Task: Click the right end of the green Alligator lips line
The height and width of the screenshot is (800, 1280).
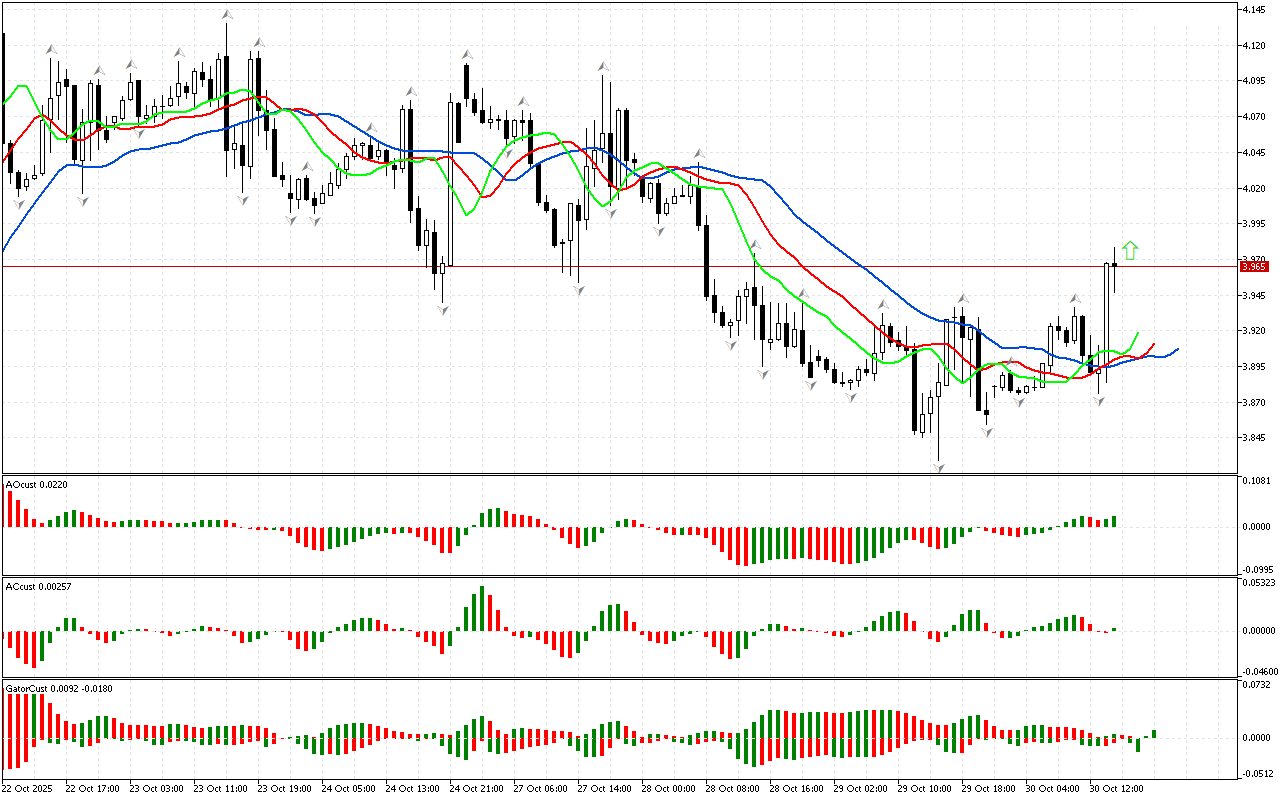Action: (1138, 333)
